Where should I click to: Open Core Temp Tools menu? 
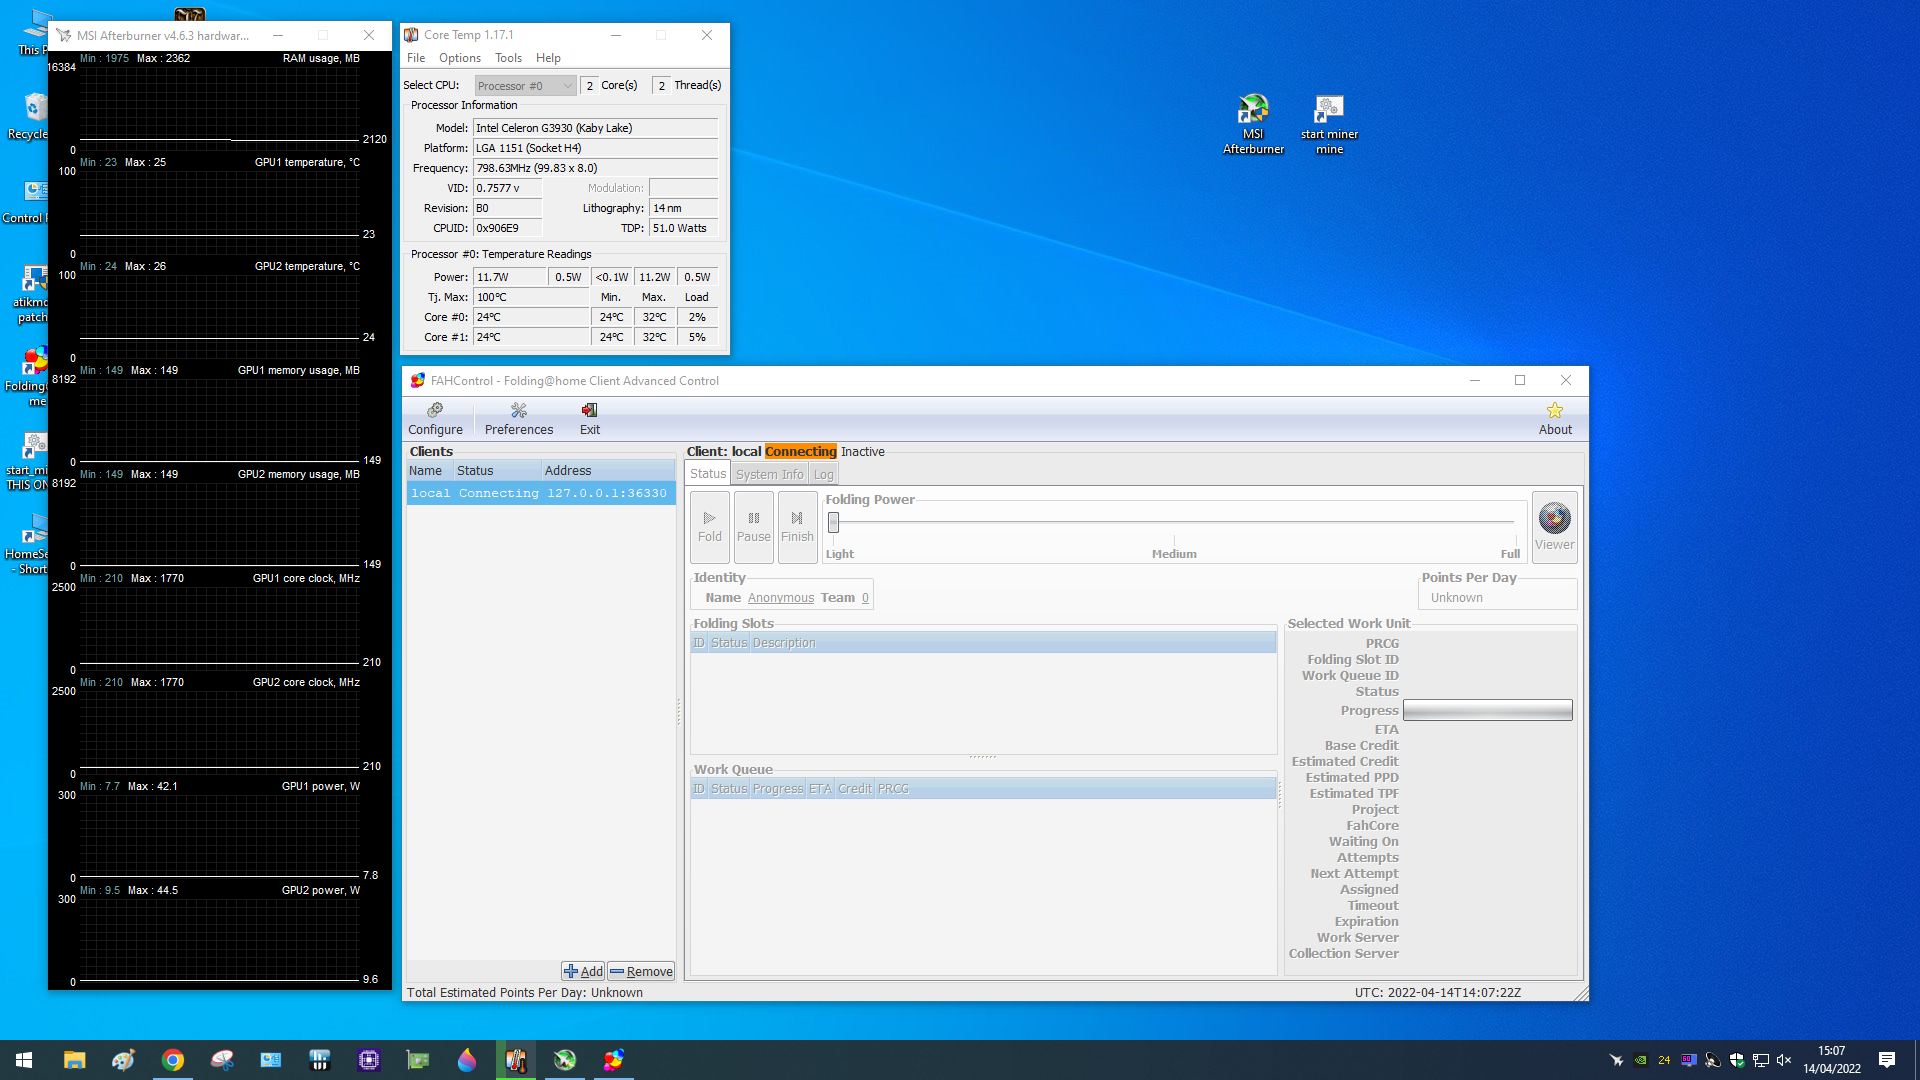click(508, 58)
